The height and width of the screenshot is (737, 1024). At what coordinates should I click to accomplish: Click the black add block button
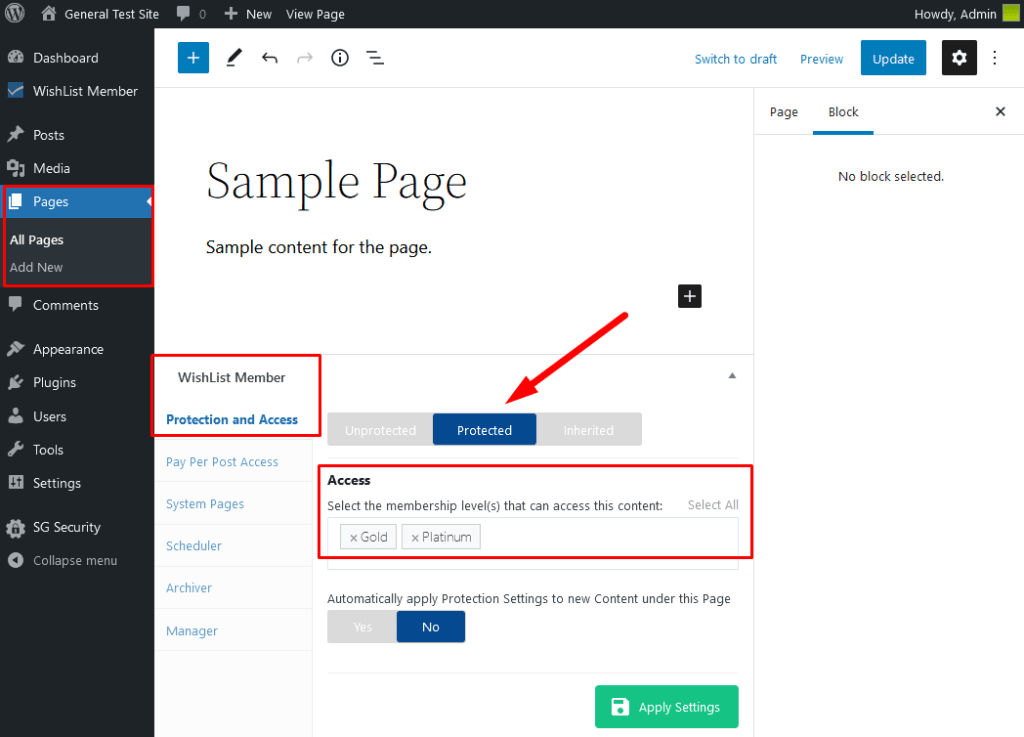(690, 296)
